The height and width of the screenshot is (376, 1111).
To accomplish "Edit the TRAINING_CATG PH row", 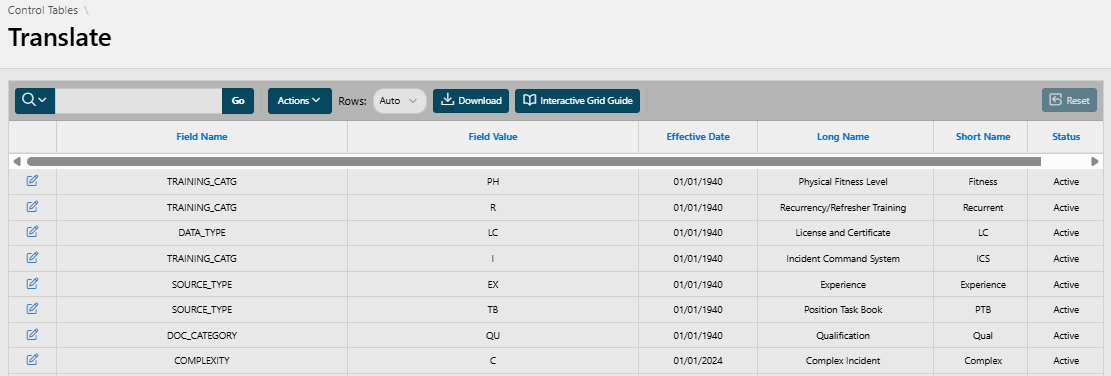I will (32, 181).
